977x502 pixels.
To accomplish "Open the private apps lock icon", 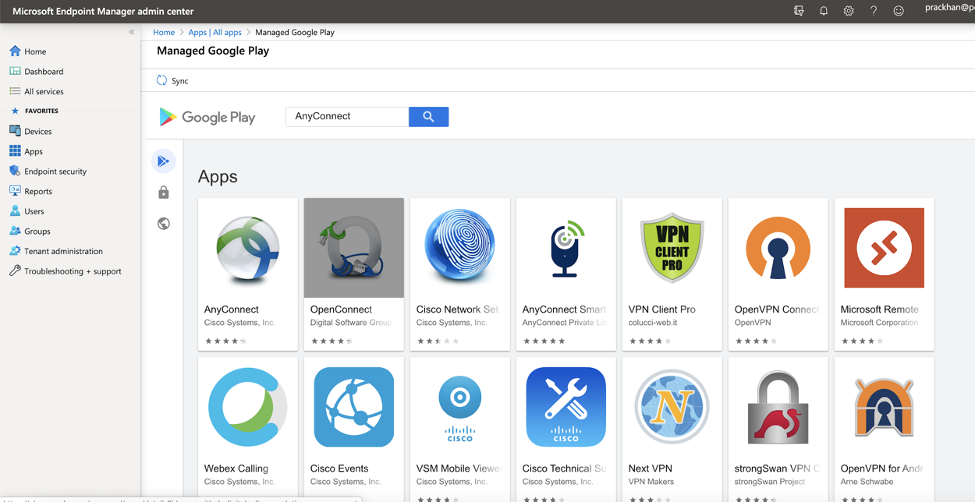I will [164, 192].
